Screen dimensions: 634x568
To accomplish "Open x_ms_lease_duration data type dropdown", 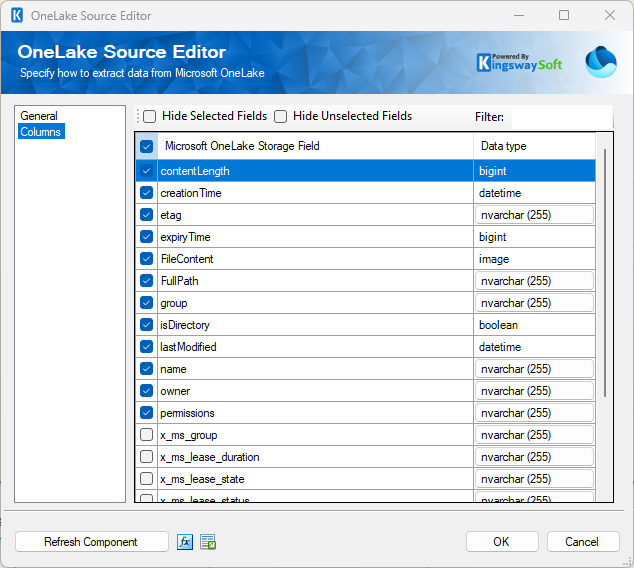I will 534,457.
